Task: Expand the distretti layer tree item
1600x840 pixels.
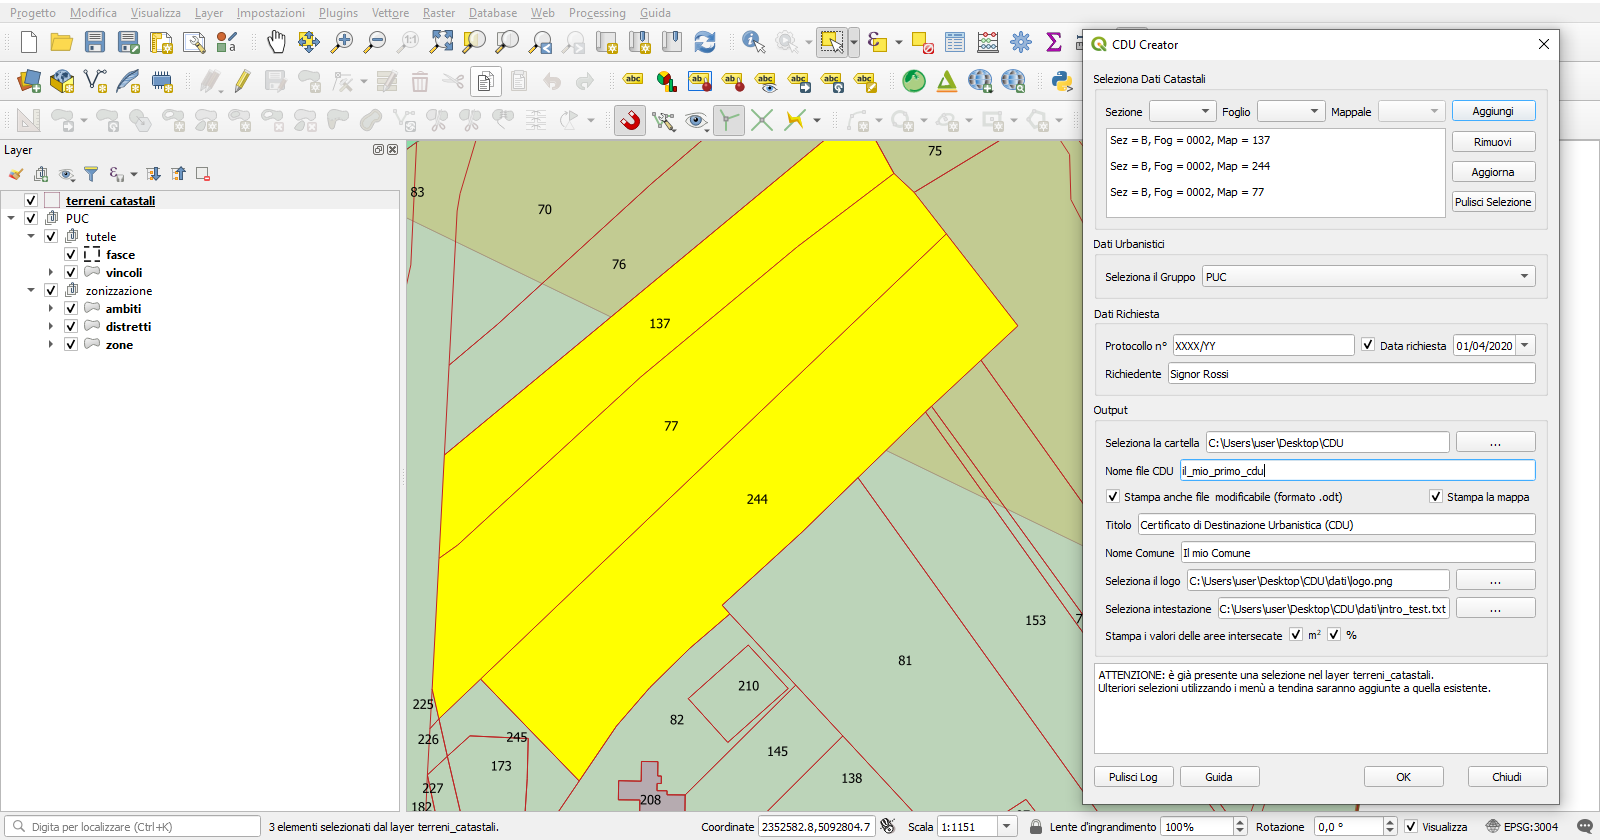Action: 51,327
